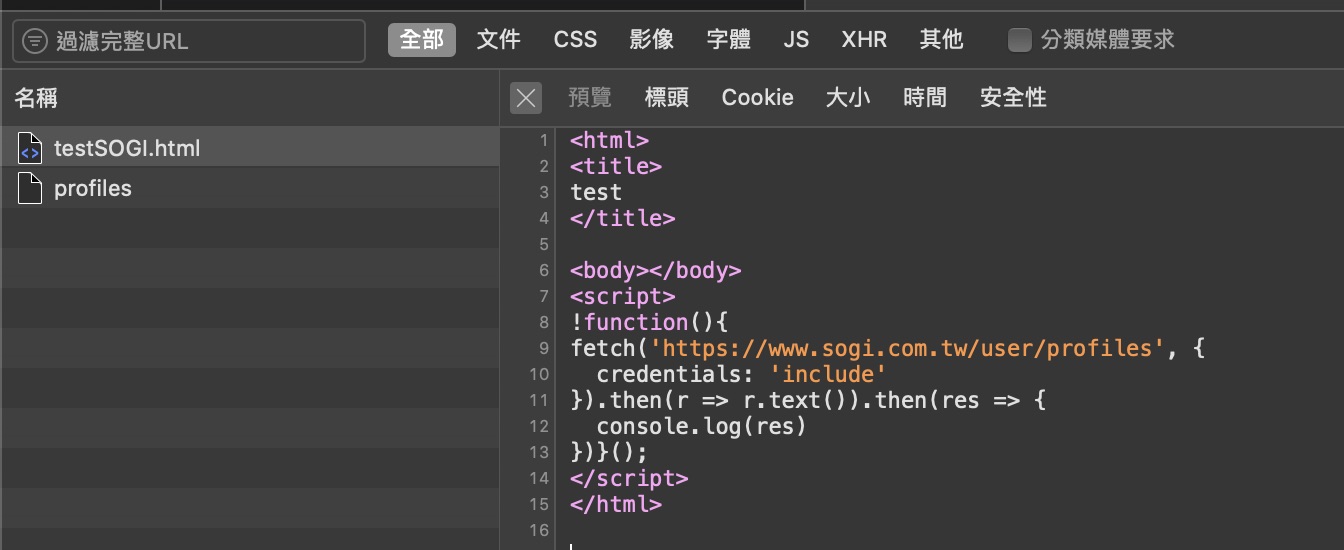Click the closing </script> tag
Viewport: 1344px width, 550px height.
pyautogui.click(x=630, y=478)
